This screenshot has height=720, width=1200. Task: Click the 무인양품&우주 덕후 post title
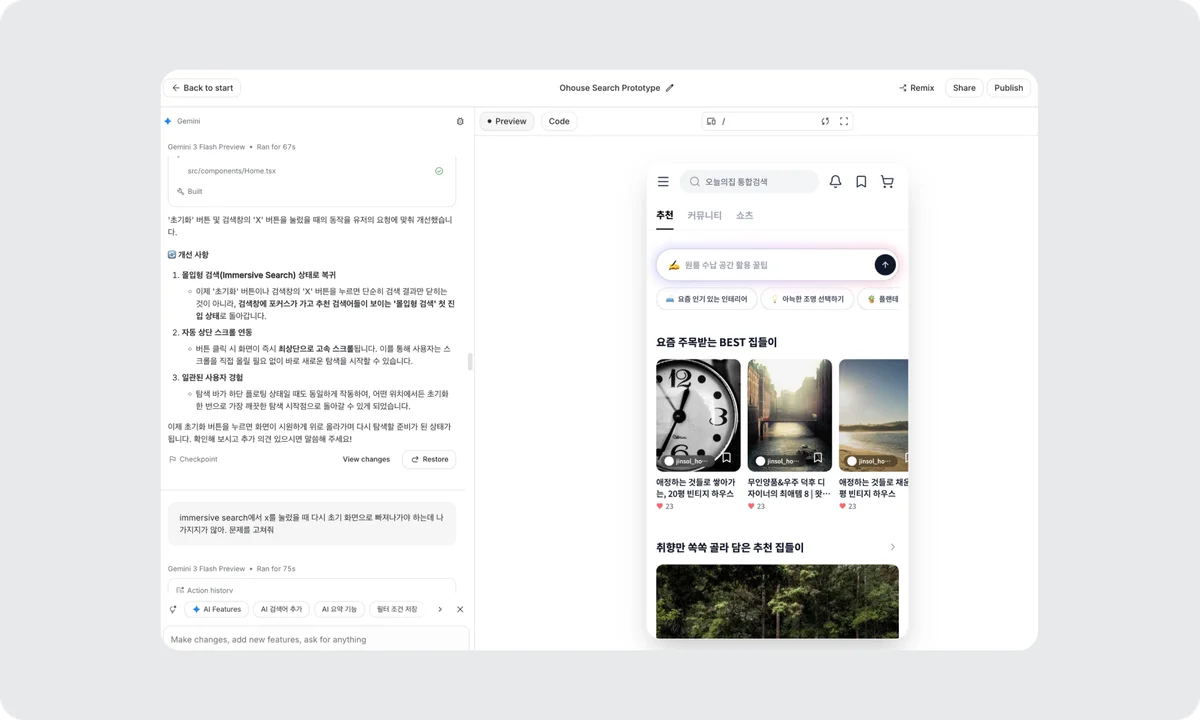790,488
